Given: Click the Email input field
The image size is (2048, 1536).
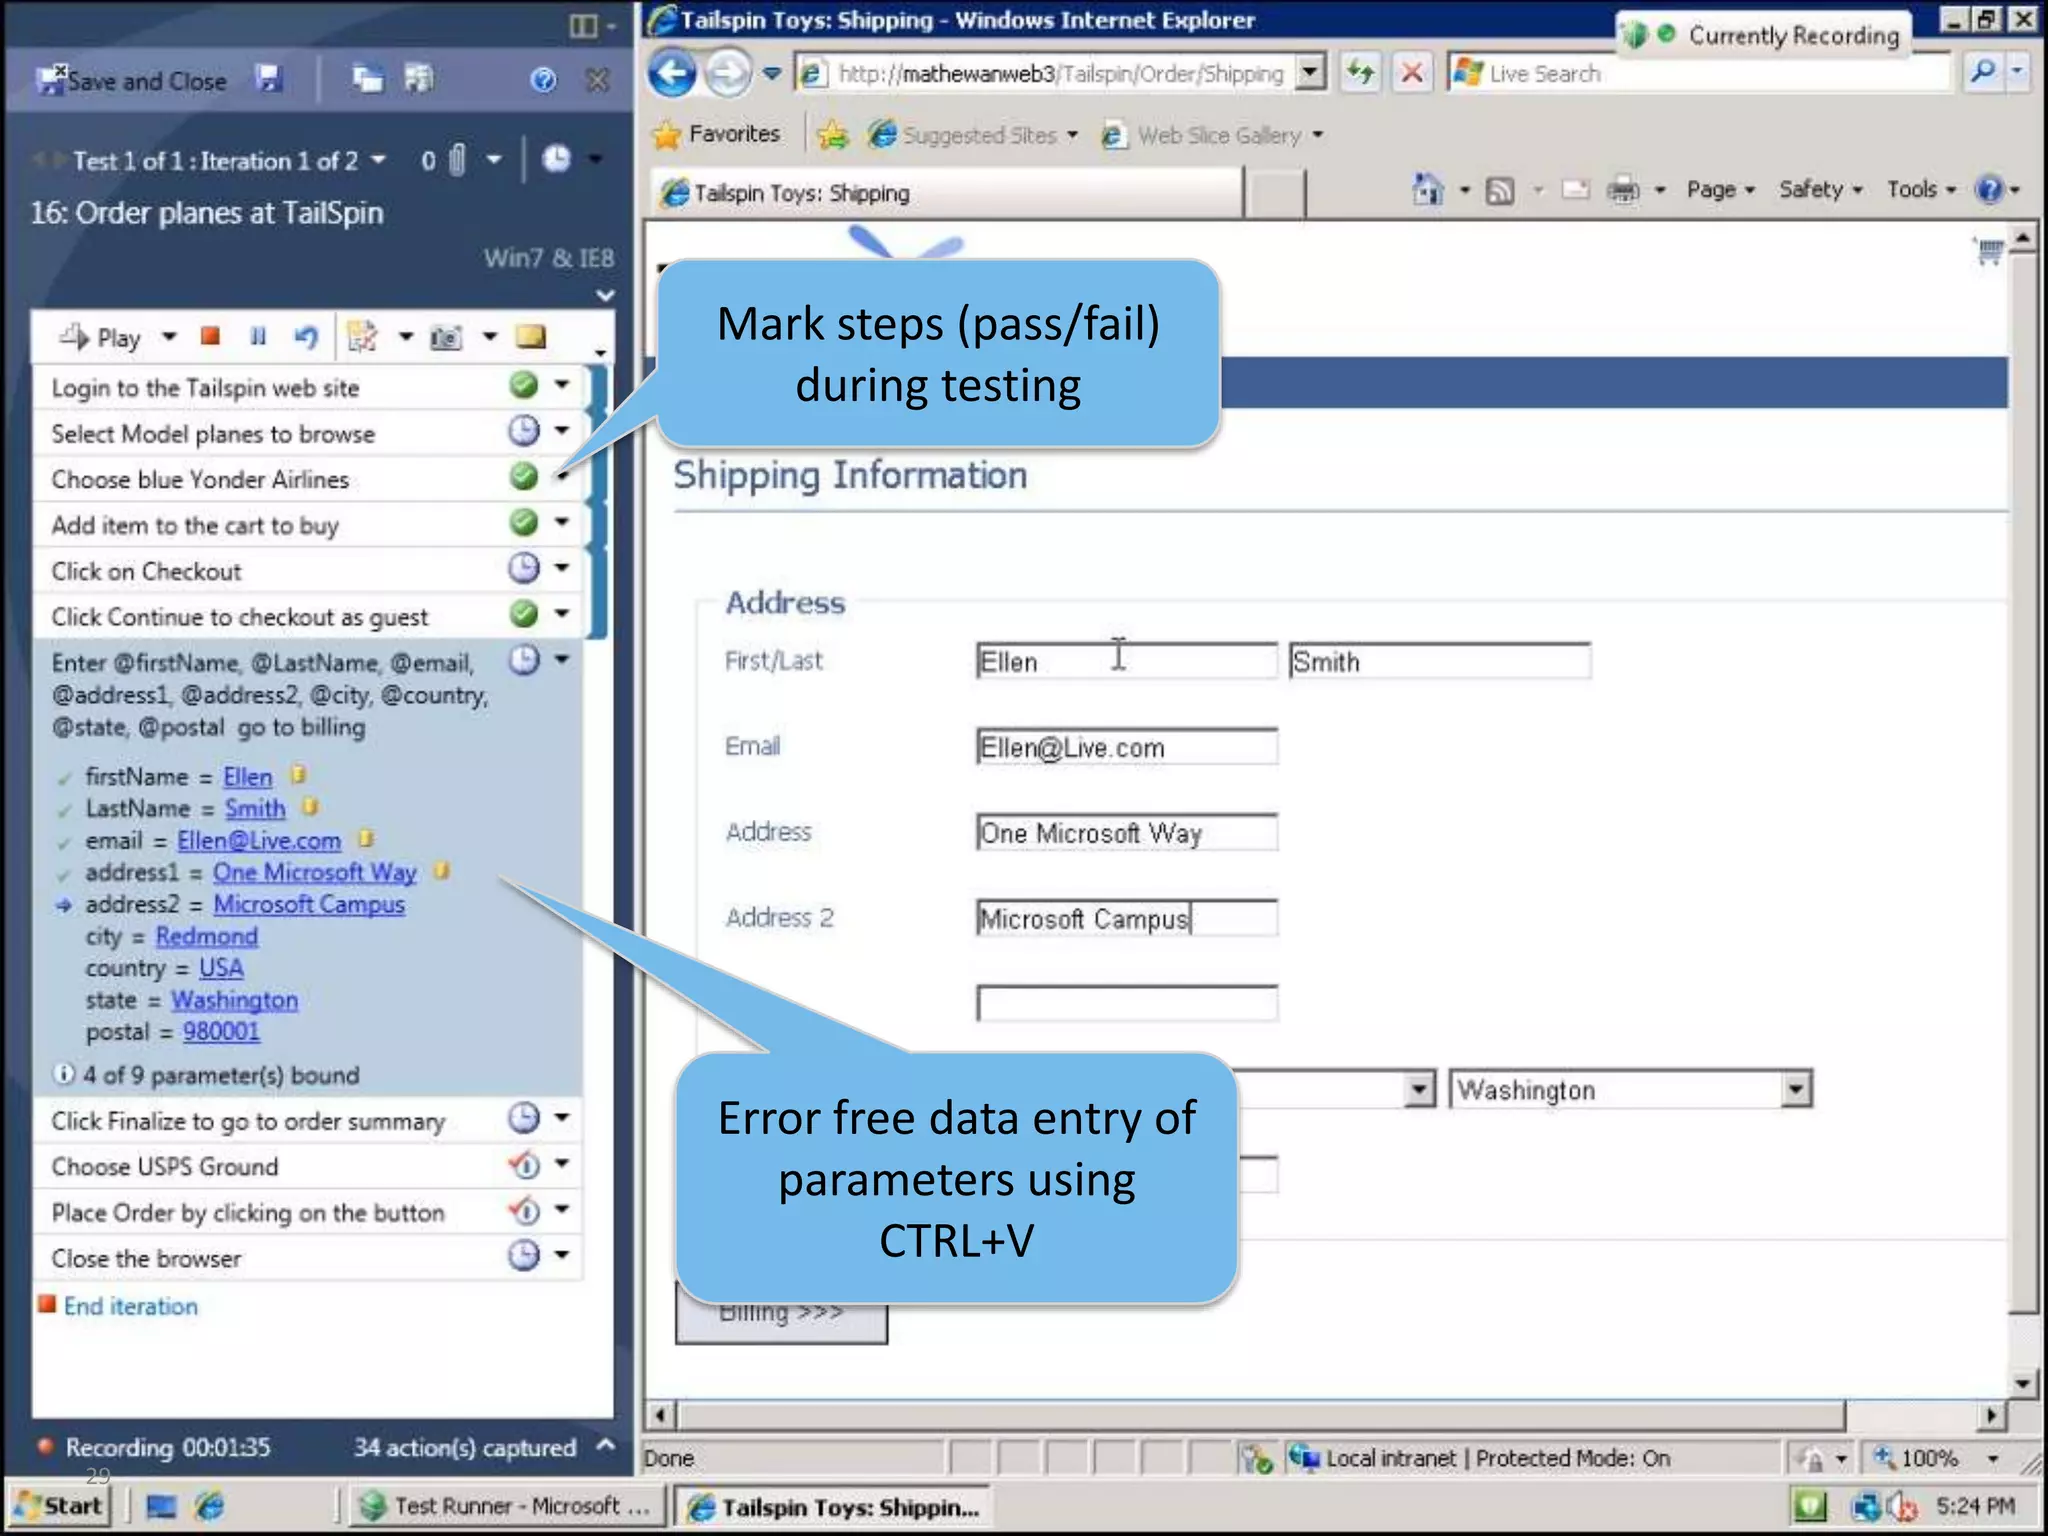Looking at the screenshot, I should coord(1126,747).
